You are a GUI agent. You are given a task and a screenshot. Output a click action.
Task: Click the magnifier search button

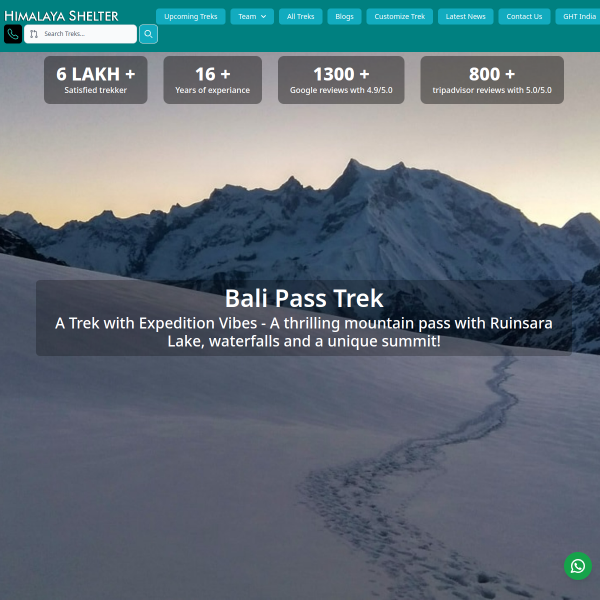[148, 34]
